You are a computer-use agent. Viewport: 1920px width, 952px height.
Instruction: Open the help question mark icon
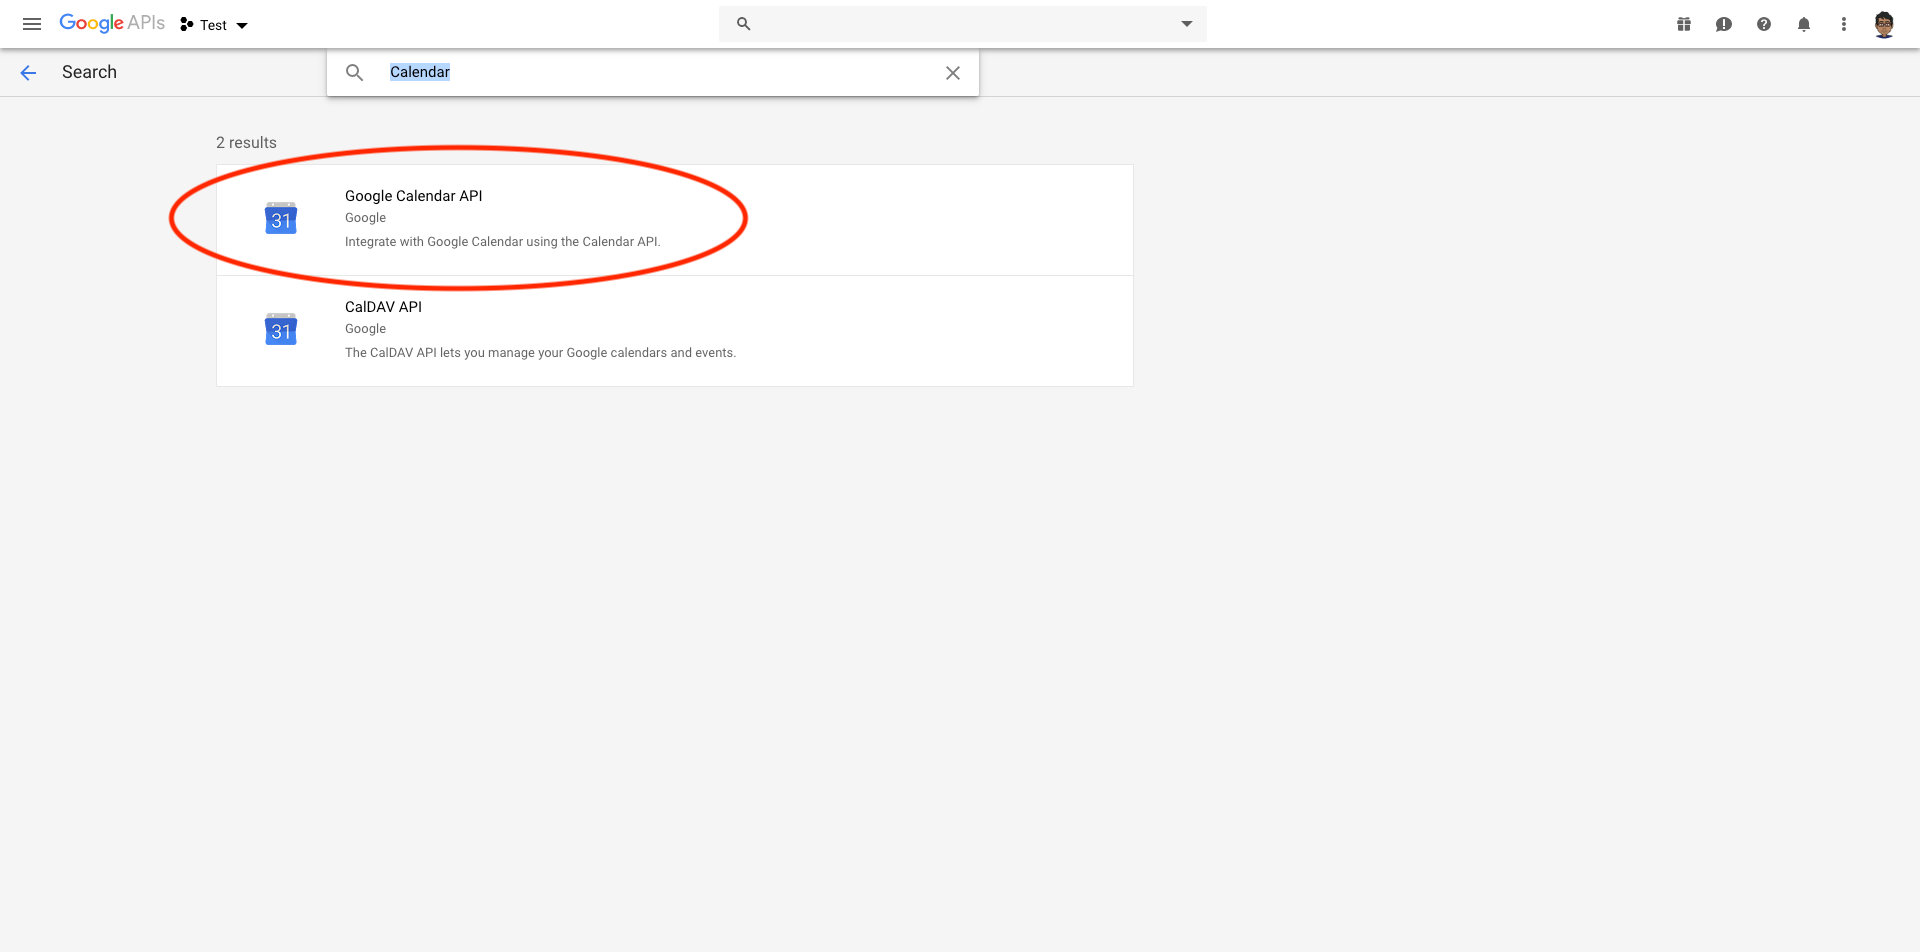(x=1764, y=24)
